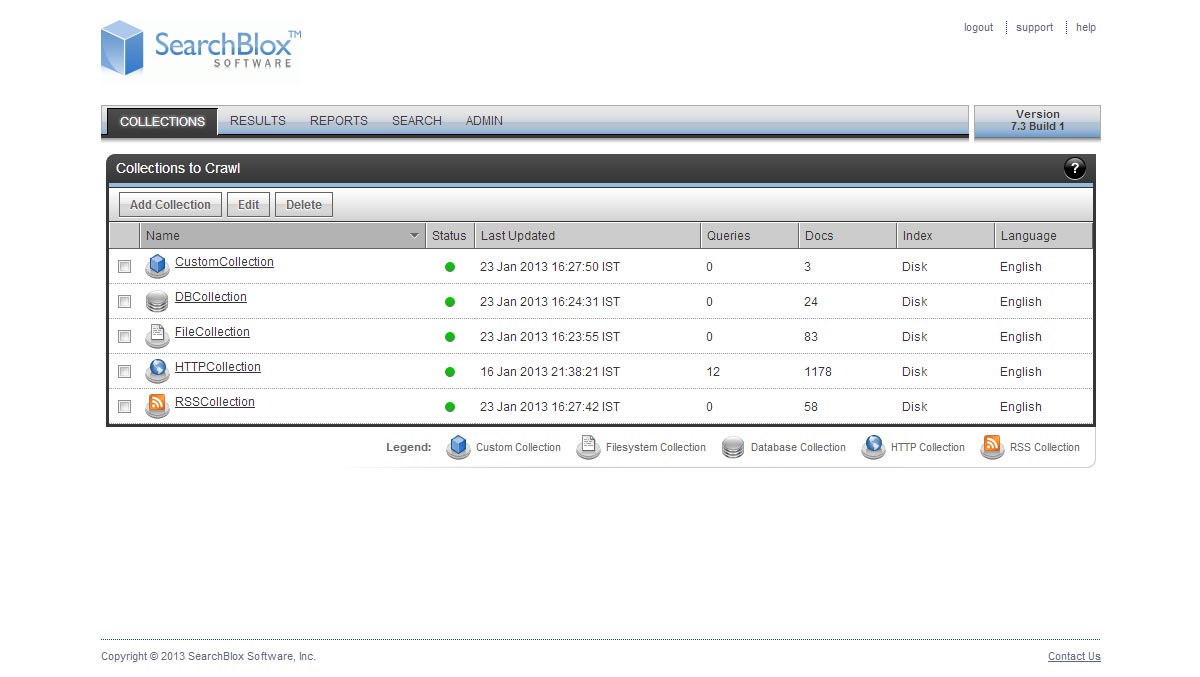
Task: Sort by the Status column header
Action: coord(450,236)
